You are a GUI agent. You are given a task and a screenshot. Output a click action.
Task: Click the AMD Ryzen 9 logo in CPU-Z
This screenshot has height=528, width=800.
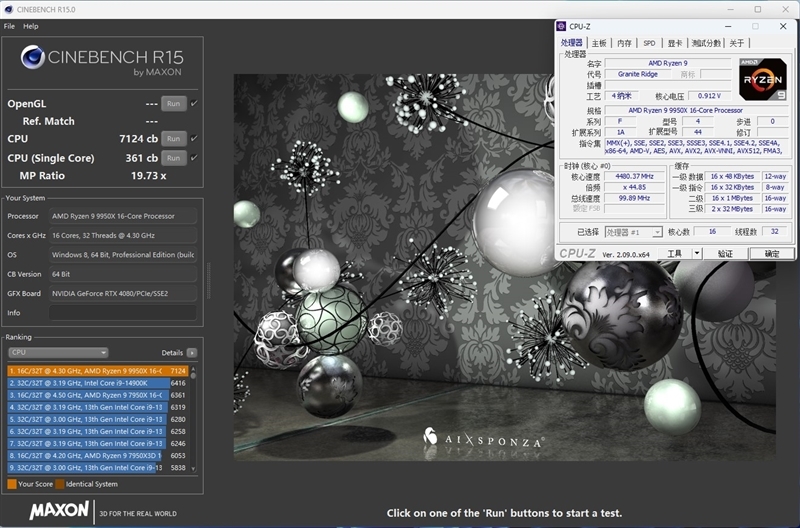pos(762,80)
